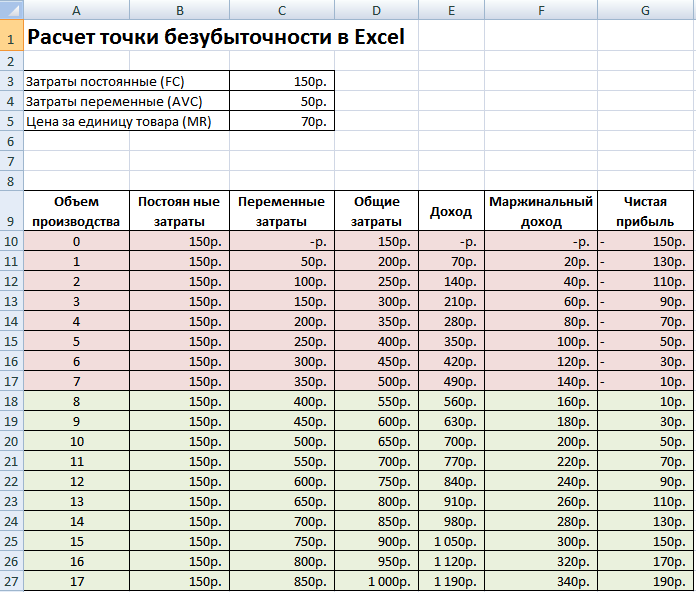This screenshot has height=592, width=696.
Task: Click header 'Чистая прибыль'
Action: pos(645,211)
